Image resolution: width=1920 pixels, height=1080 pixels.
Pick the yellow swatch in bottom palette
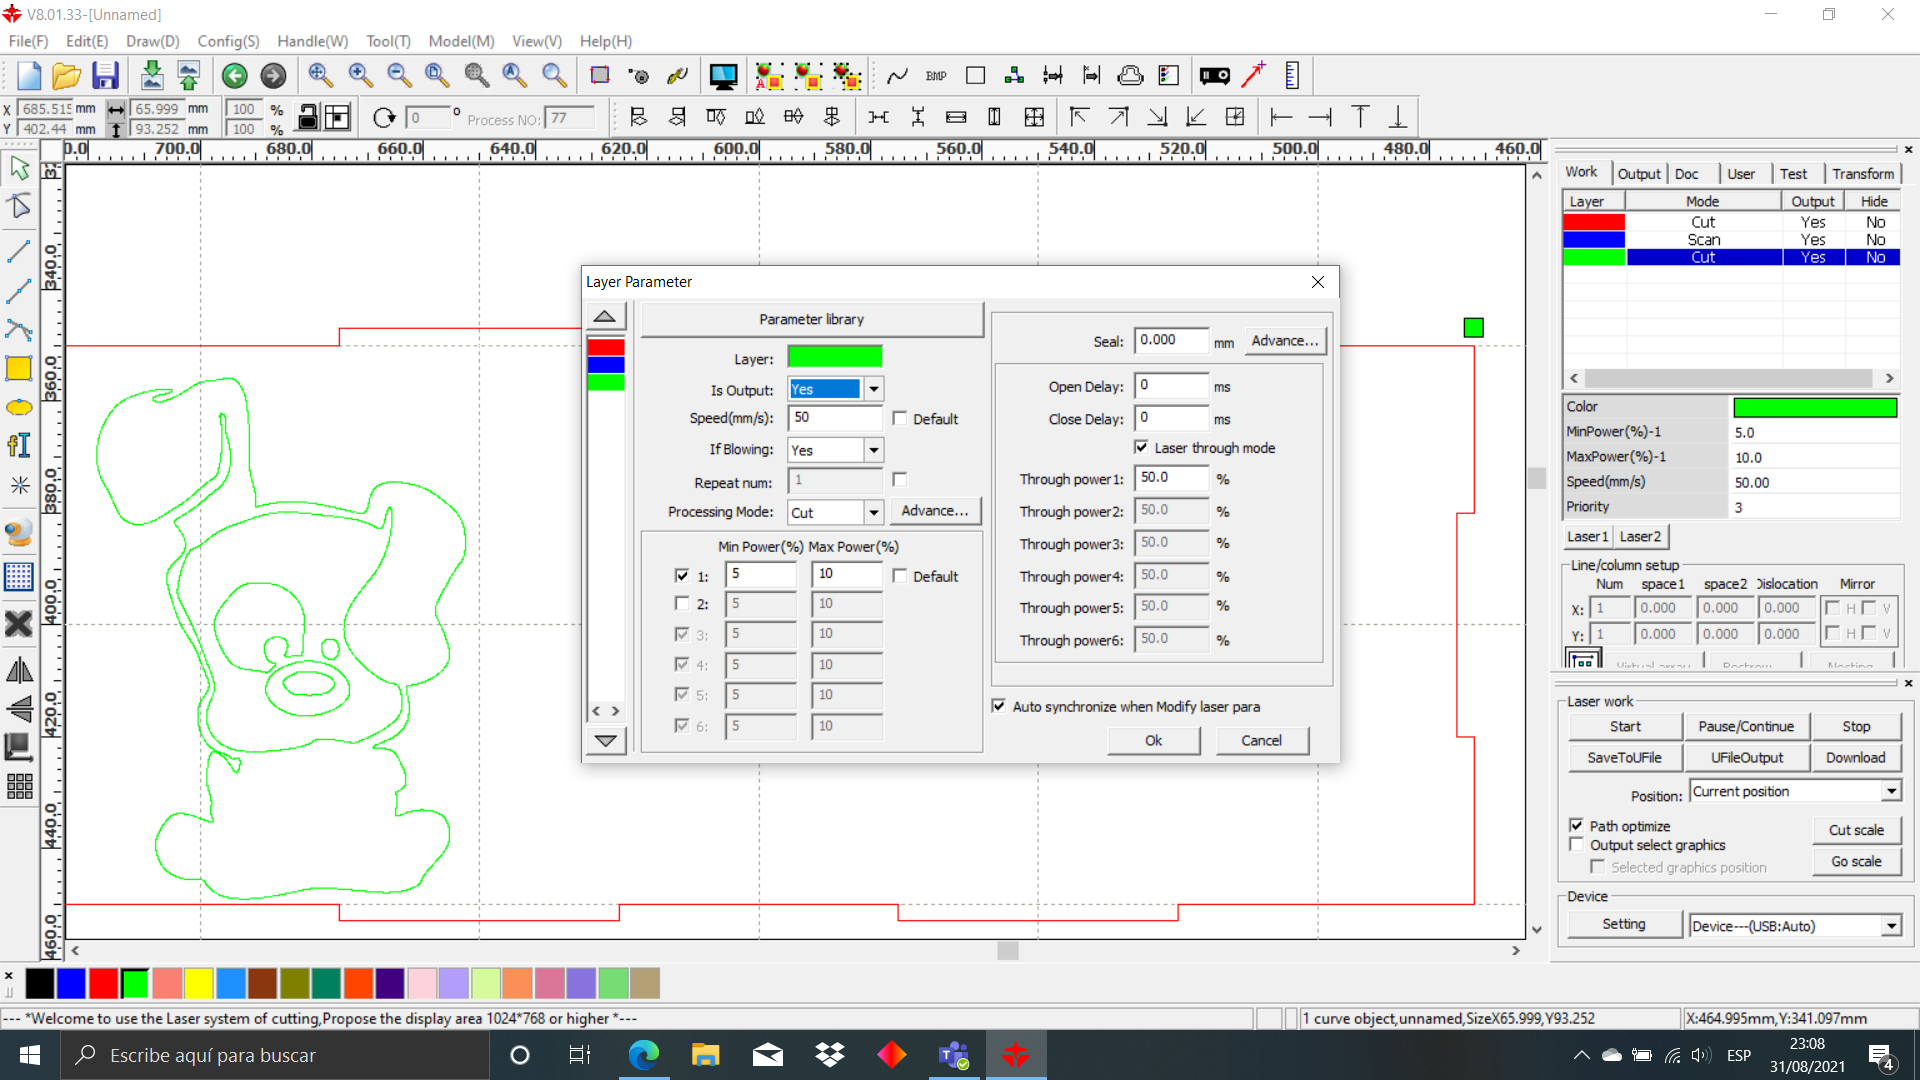coord(199,984)
